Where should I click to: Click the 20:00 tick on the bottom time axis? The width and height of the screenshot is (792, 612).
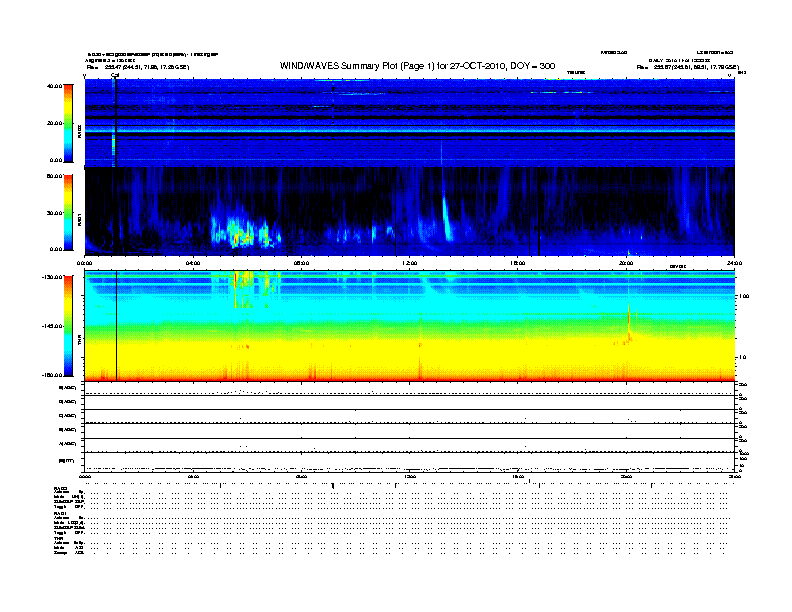point(626,477)
